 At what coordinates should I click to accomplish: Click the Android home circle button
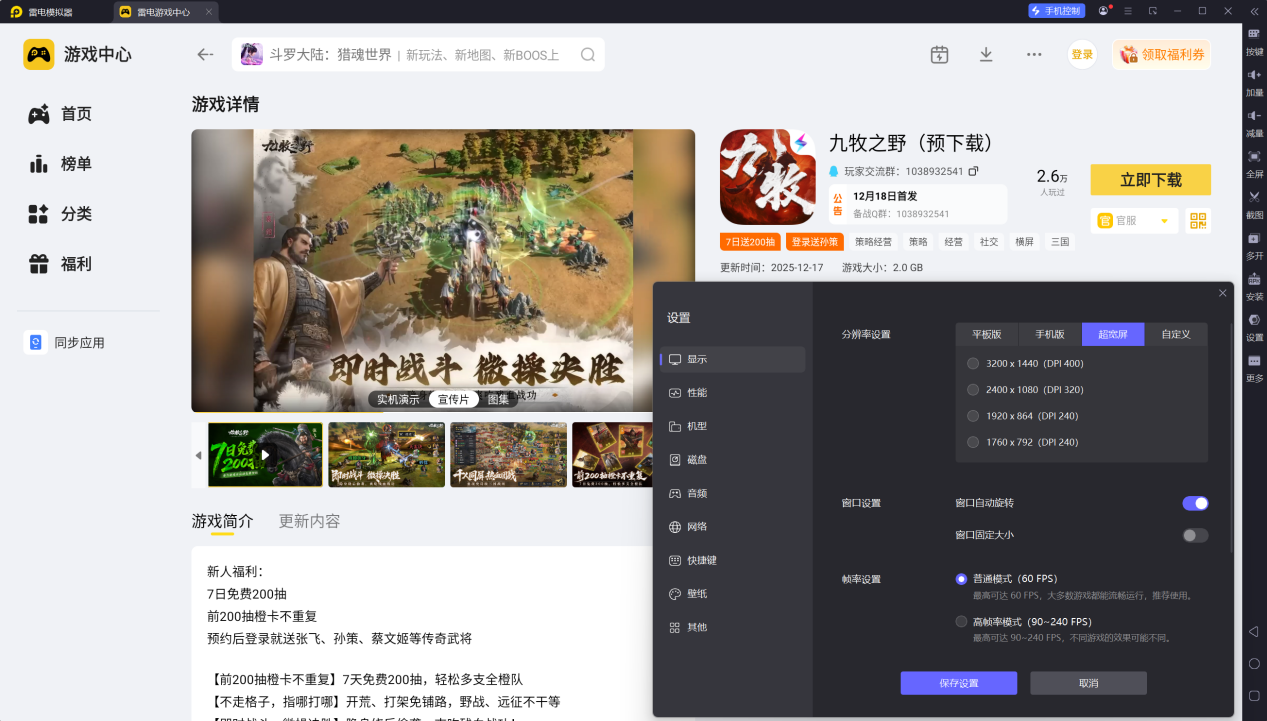pyautogui.click(x=1254, y=663)
